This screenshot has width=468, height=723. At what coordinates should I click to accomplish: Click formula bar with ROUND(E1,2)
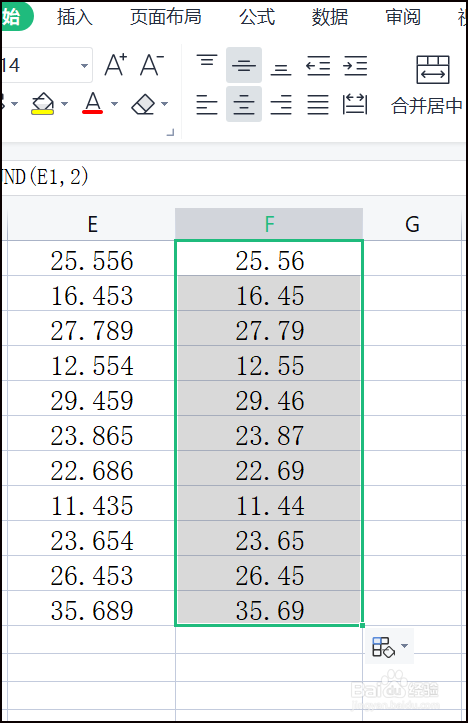click(233, 177)
